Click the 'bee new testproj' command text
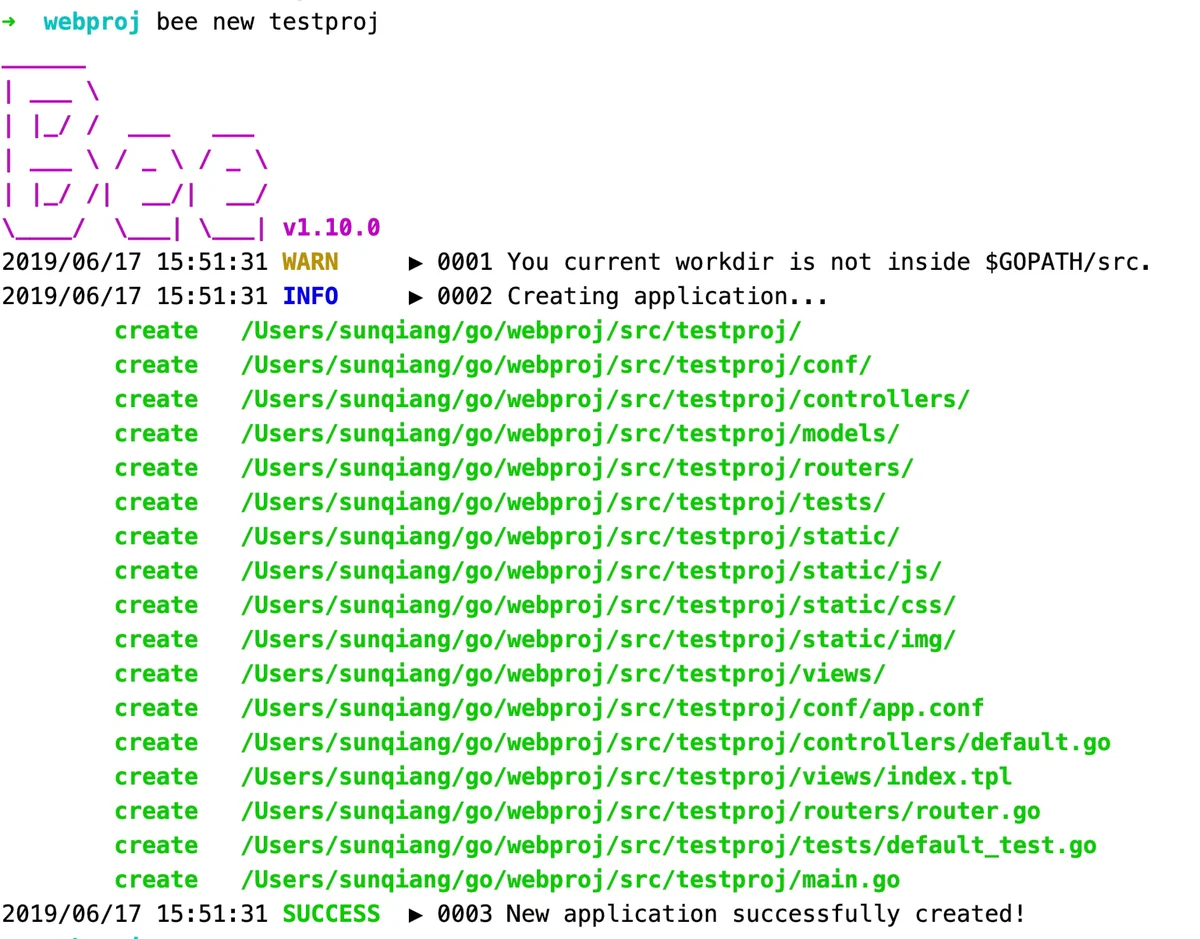 (267, 23)
